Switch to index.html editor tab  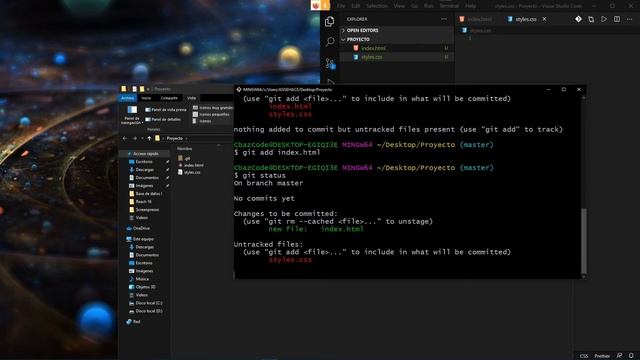pyautogui.click(x=476, y=19)
